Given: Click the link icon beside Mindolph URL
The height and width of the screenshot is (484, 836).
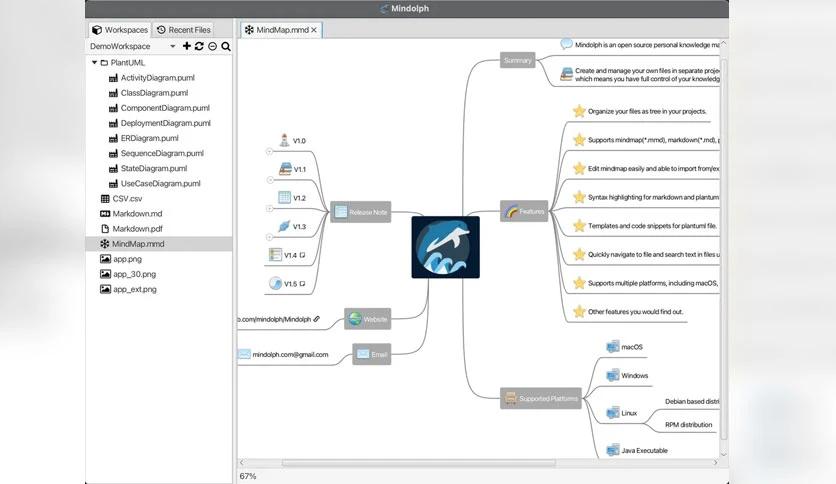Looking at the screenshot, I should point(317,319).
